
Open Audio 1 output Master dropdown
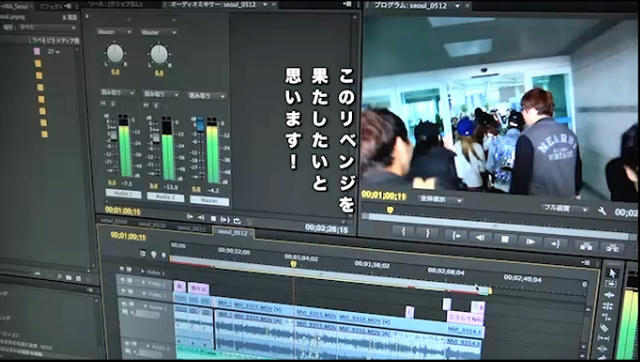[x=114, y=31]
